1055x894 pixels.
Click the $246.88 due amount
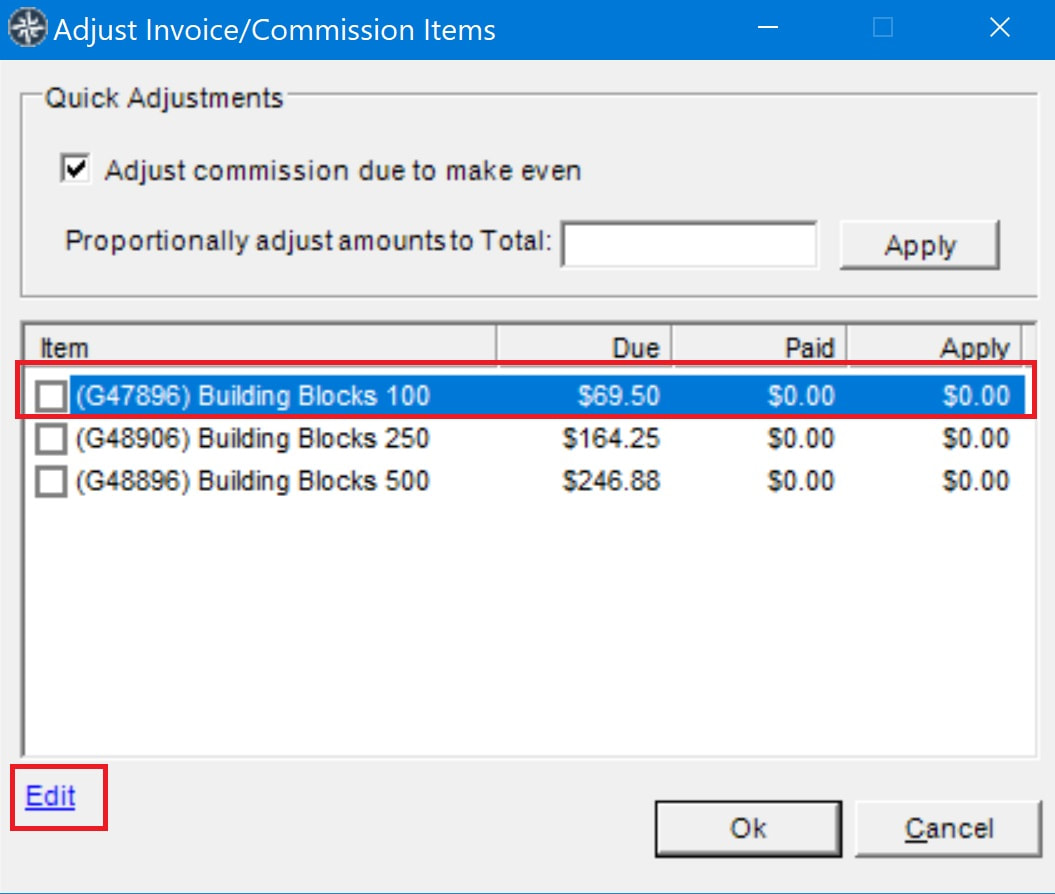click(611, 481)
